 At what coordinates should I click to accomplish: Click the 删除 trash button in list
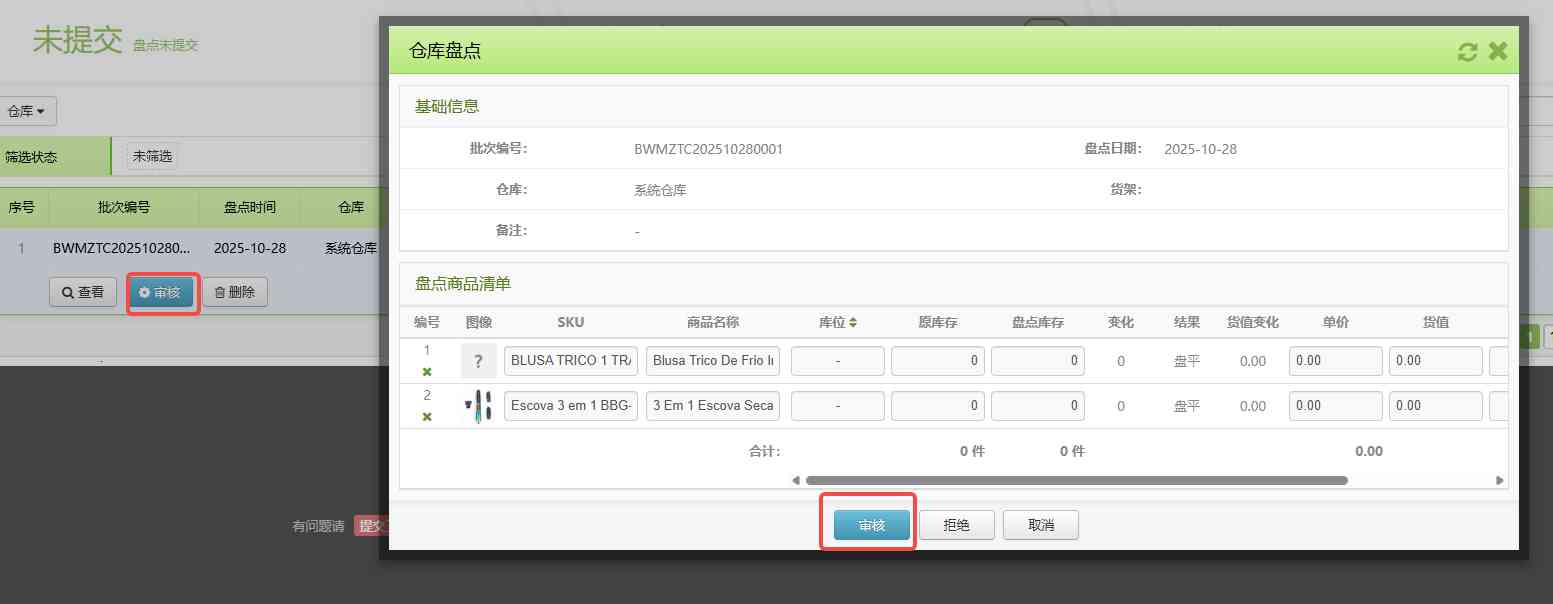235,293
